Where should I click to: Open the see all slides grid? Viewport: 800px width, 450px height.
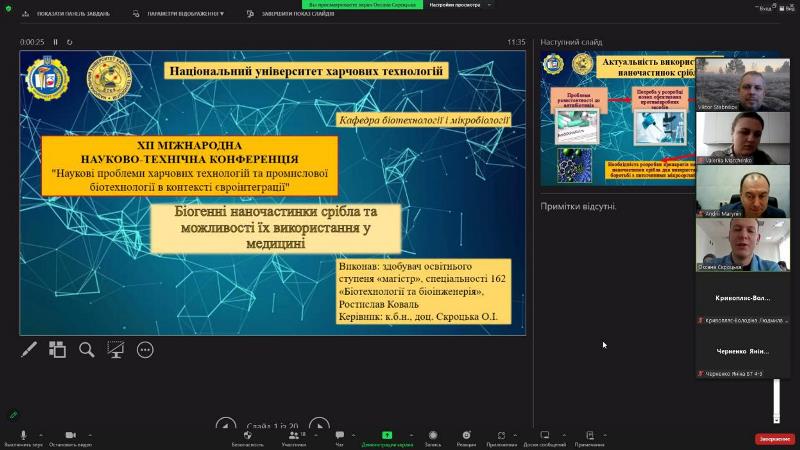pyautogui.click(x=58, y=350)
